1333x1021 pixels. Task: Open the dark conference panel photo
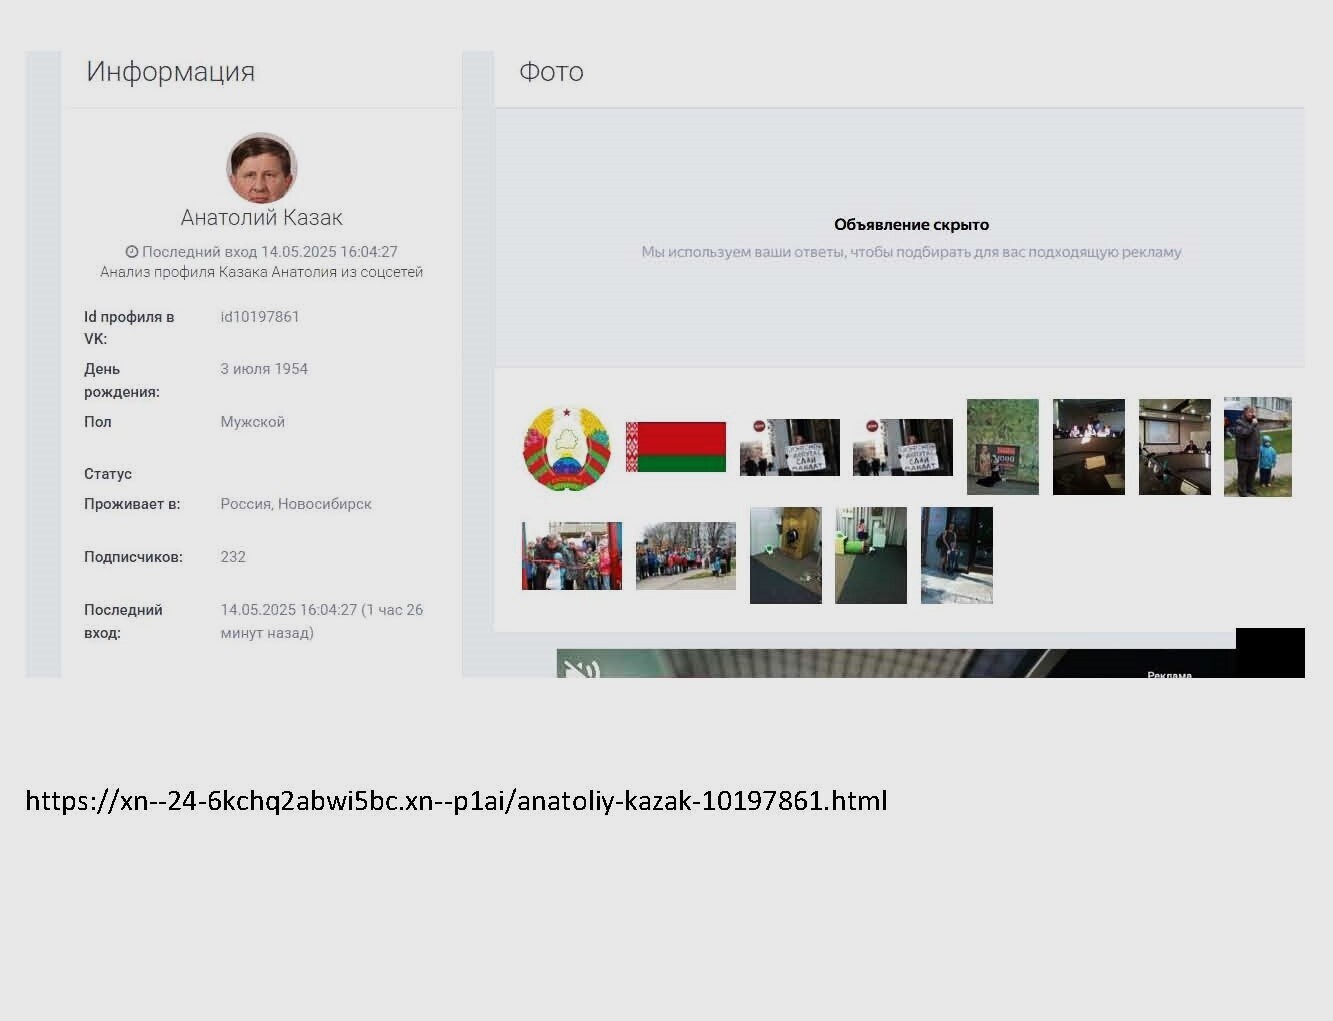pyautogui.click(x=1089, y=447)
